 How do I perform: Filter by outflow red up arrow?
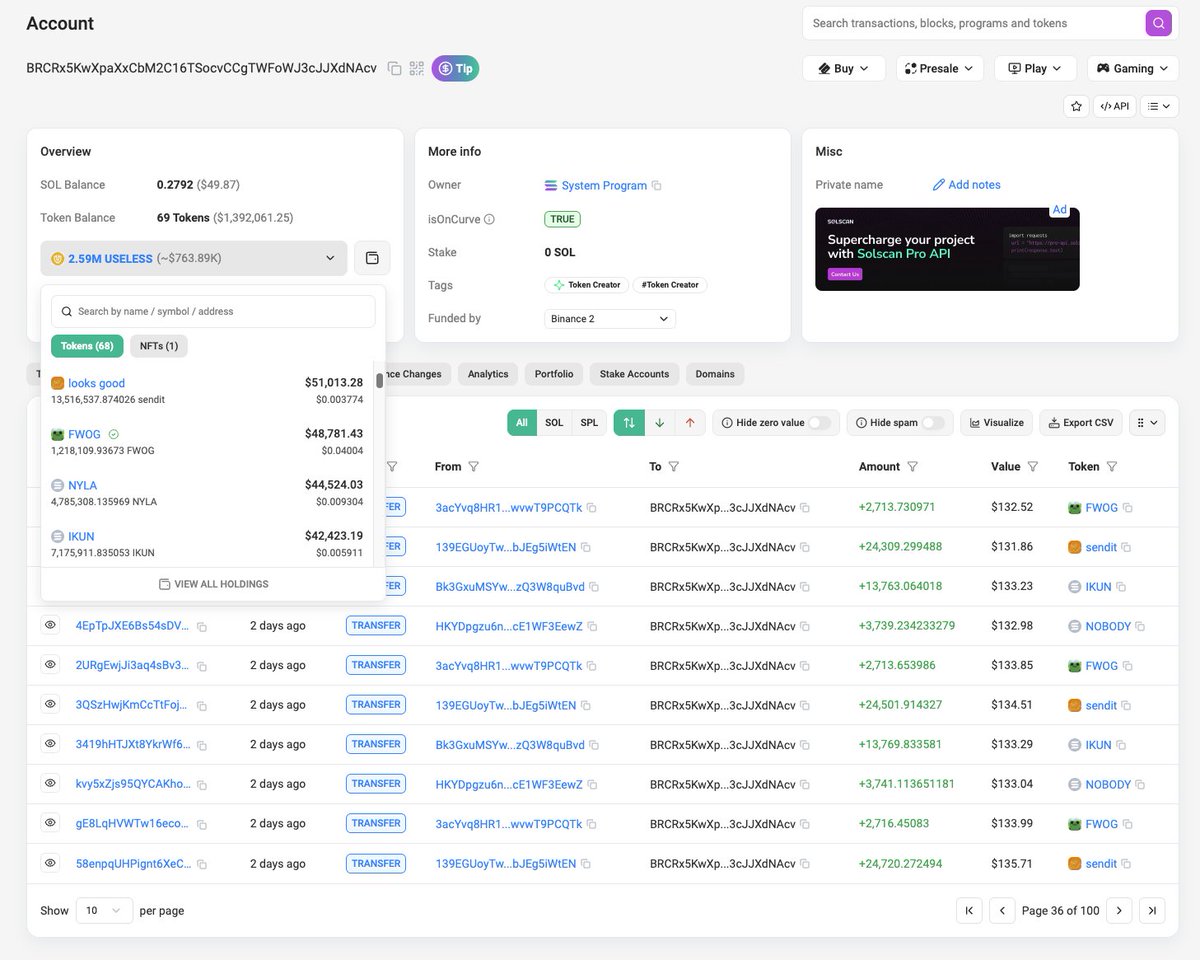pos(690,423)
